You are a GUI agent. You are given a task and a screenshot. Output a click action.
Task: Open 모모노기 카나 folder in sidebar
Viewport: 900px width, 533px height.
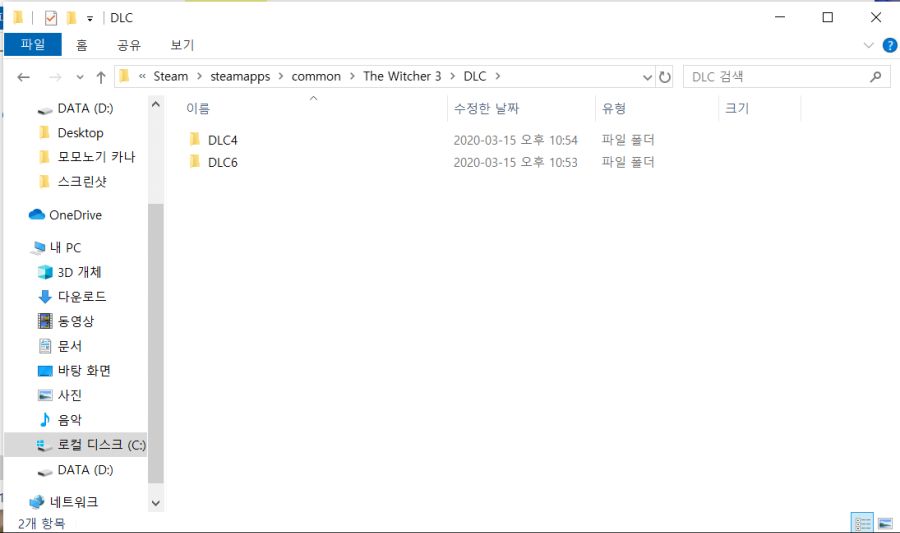[x=96, y=157]
